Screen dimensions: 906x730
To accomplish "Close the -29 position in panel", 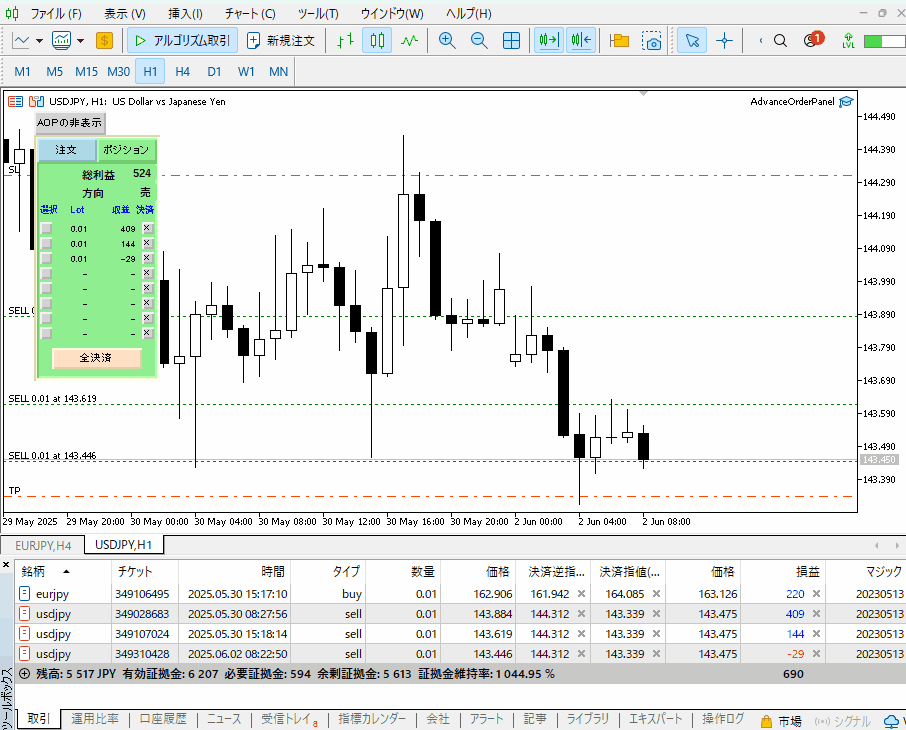I will [147, 258].
